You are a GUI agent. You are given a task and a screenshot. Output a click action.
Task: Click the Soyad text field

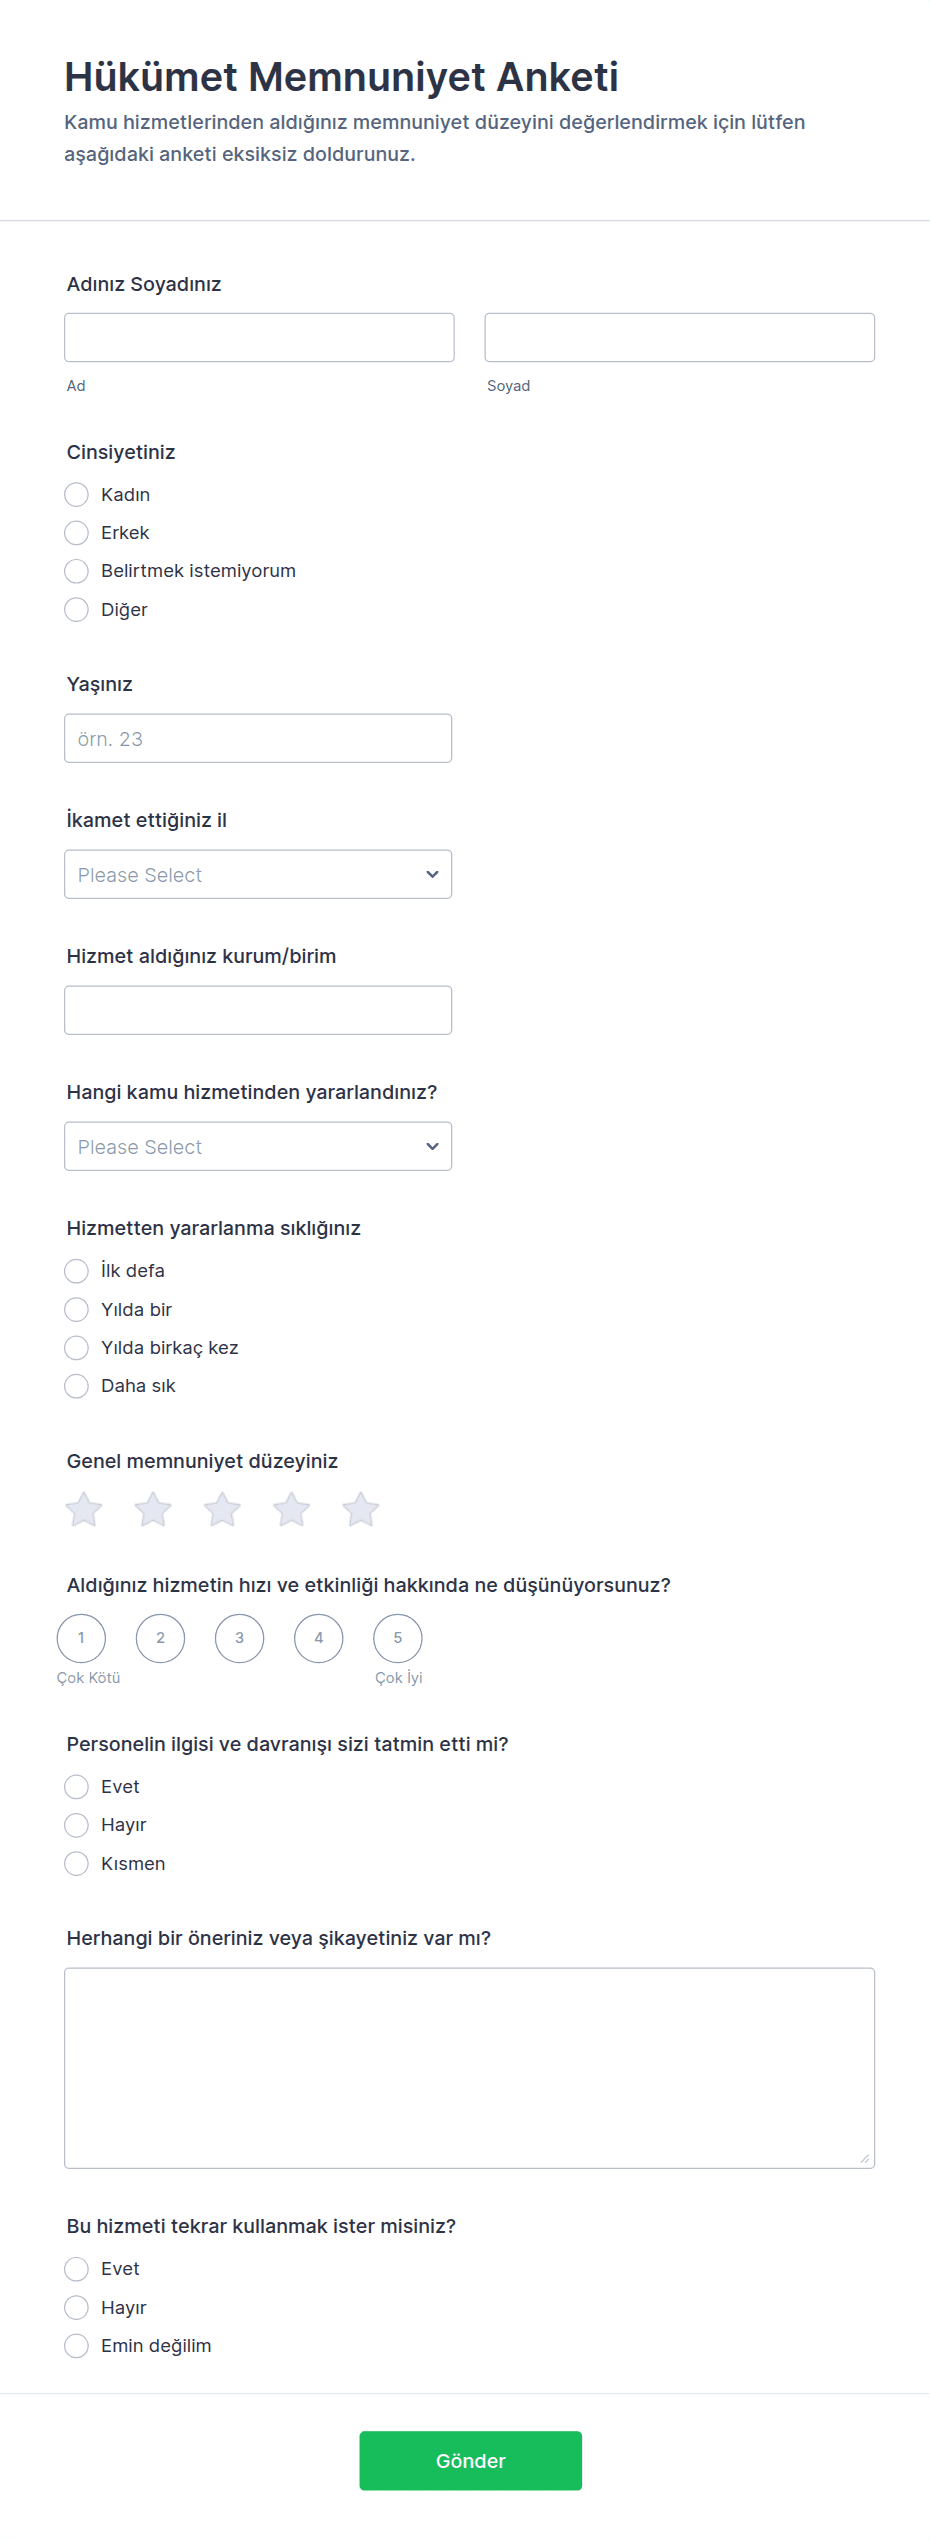[679, 338]
